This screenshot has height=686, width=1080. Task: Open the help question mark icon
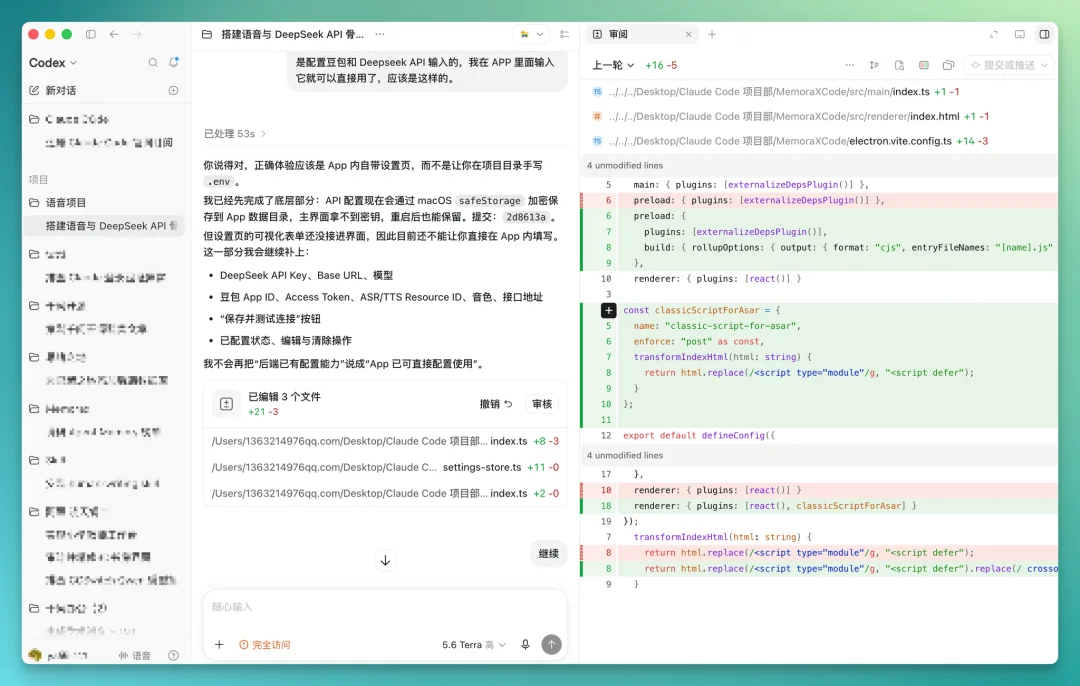(x=174, y=656)
